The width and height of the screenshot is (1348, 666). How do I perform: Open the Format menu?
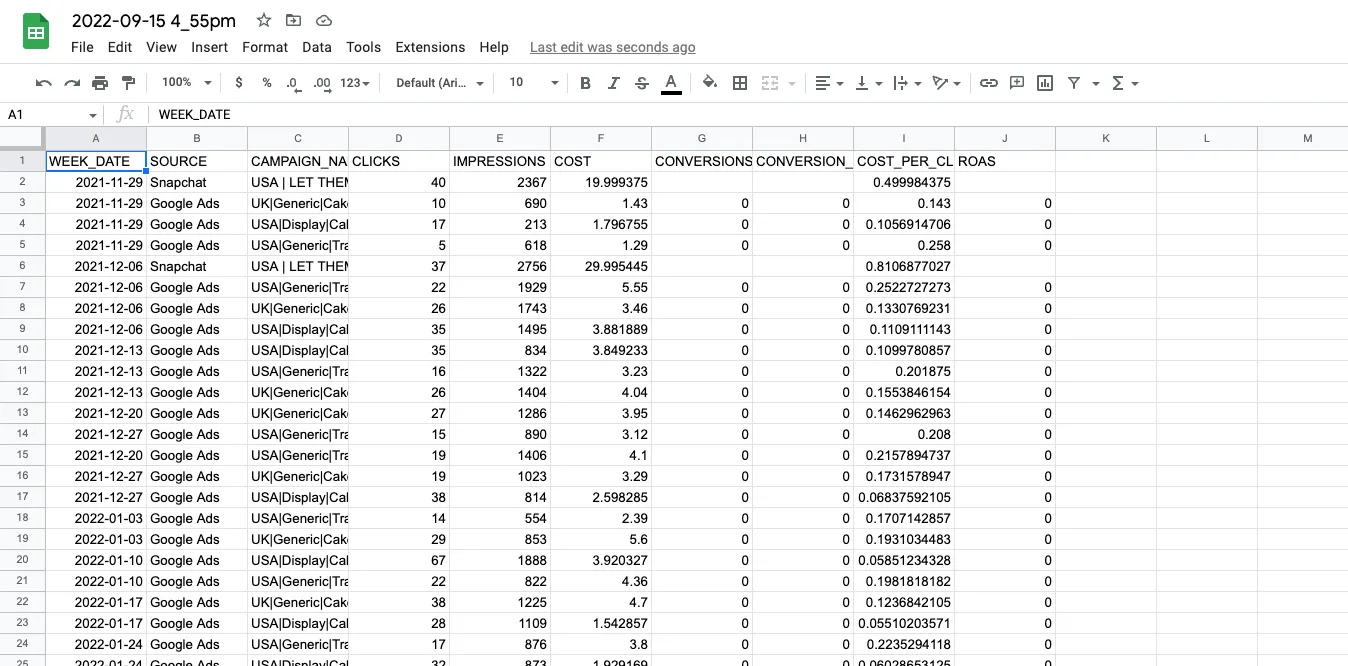(x=265, y=47)
